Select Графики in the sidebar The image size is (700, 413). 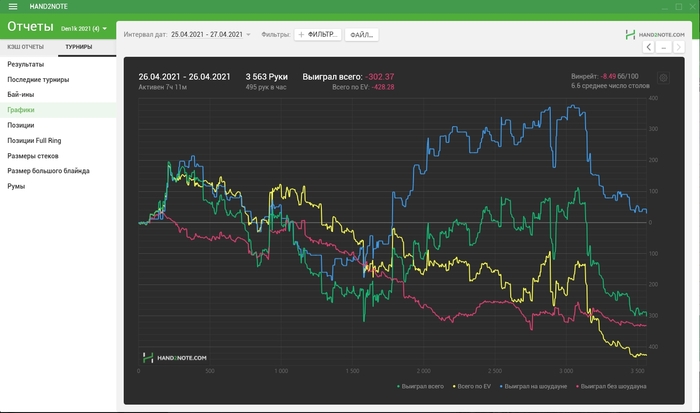tap(58, 110)
